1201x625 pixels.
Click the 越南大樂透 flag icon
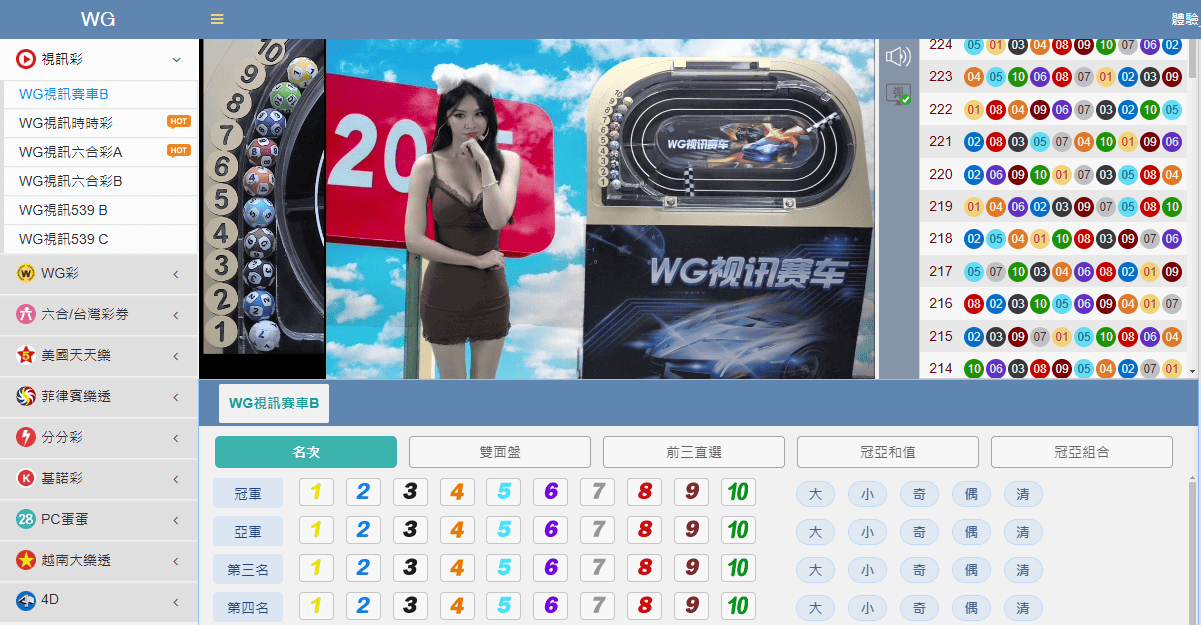(x=26, y=560)
